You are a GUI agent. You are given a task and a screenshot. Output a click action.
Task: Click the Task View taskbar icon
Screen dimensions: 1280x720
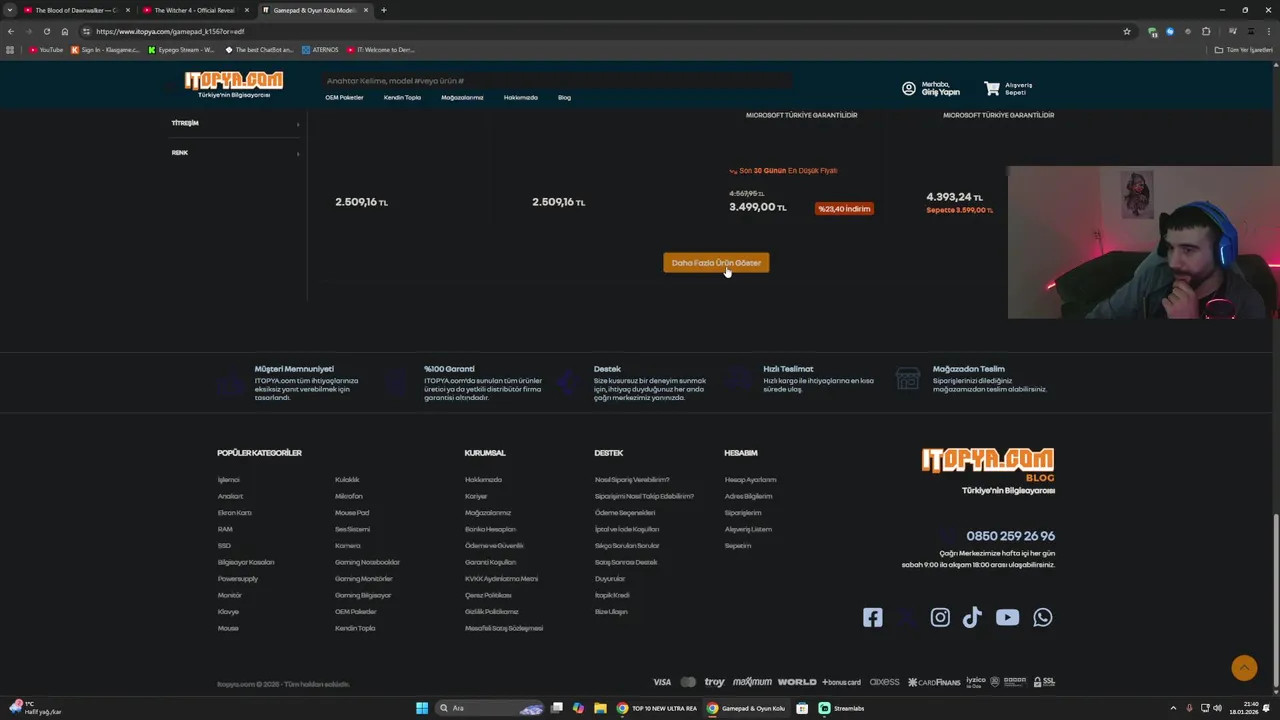click(557, 708)
